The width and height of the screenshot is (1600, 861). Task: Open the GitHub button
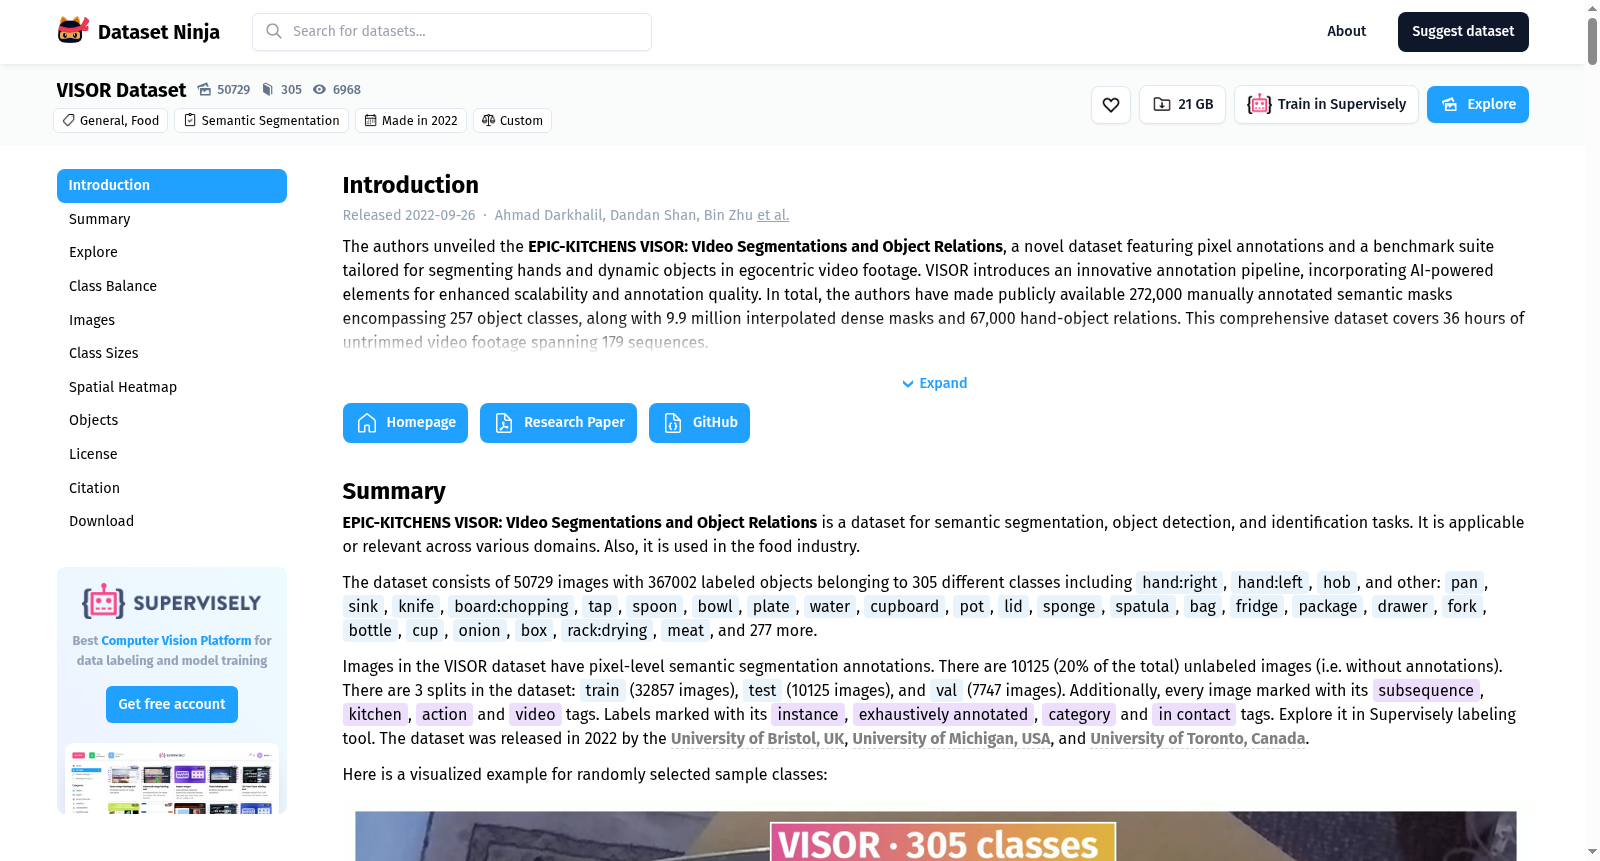[x=699, y=423]
